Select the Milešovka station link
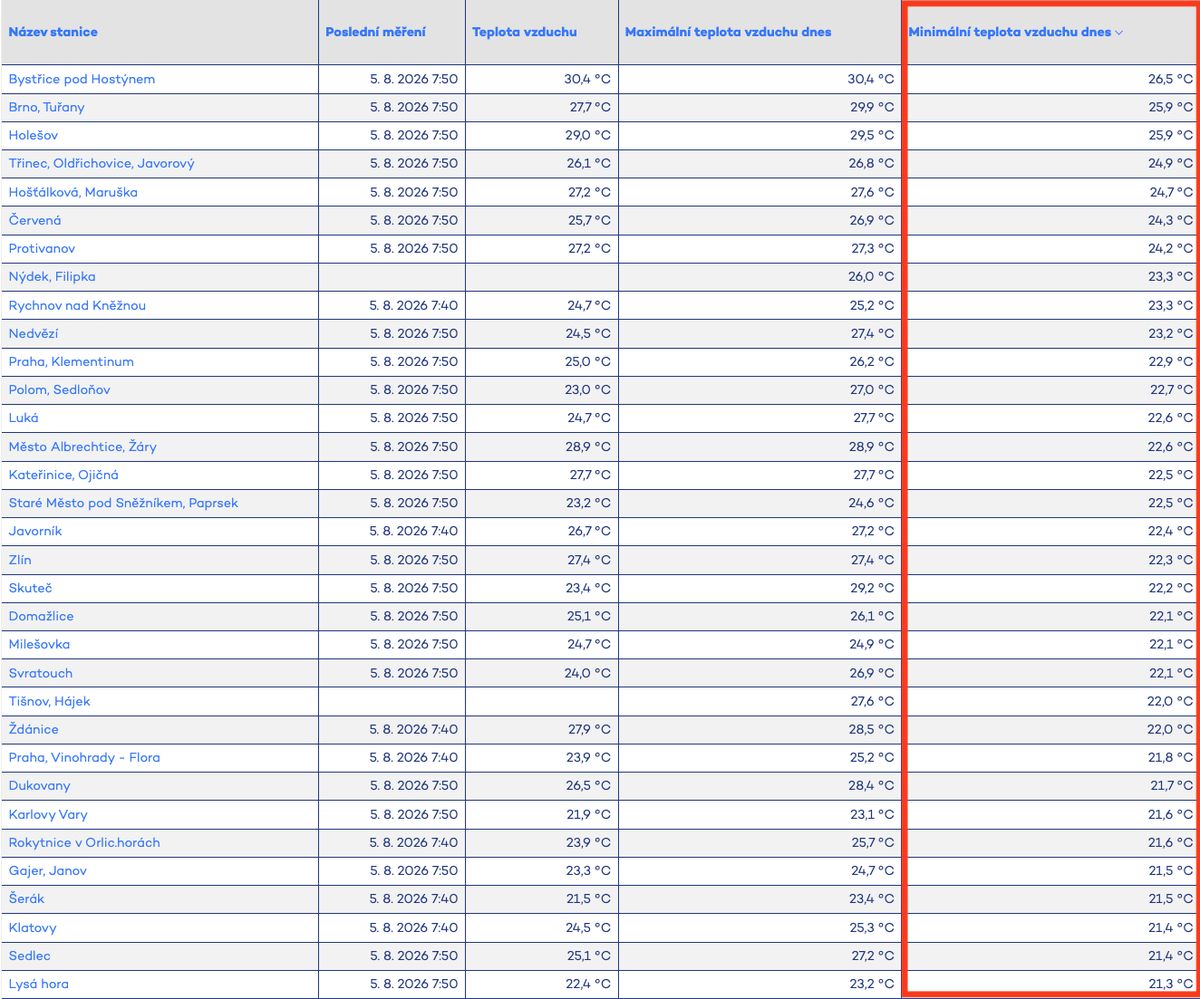This screenshot has height=999, width=1200. 39,644
